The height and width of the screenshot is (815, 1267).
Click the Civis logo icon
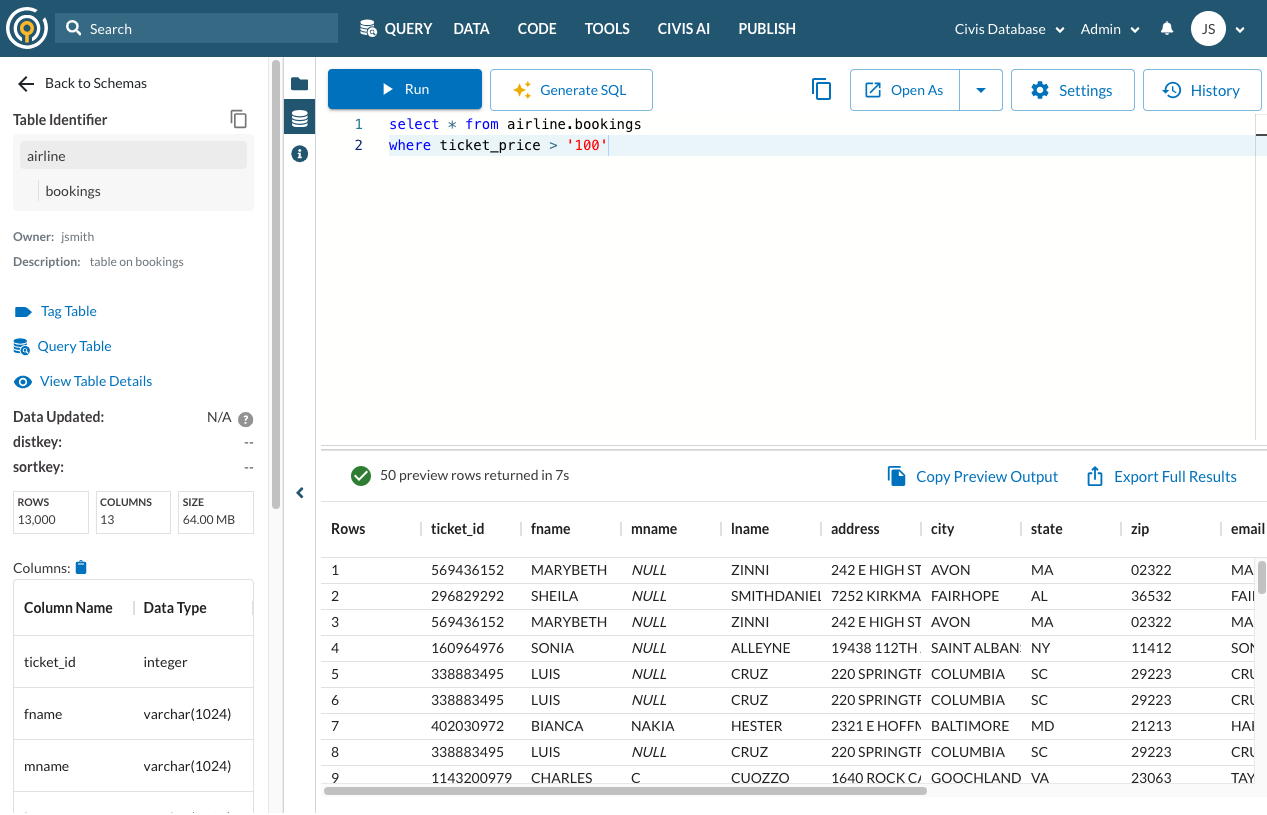tap(26, 29)
